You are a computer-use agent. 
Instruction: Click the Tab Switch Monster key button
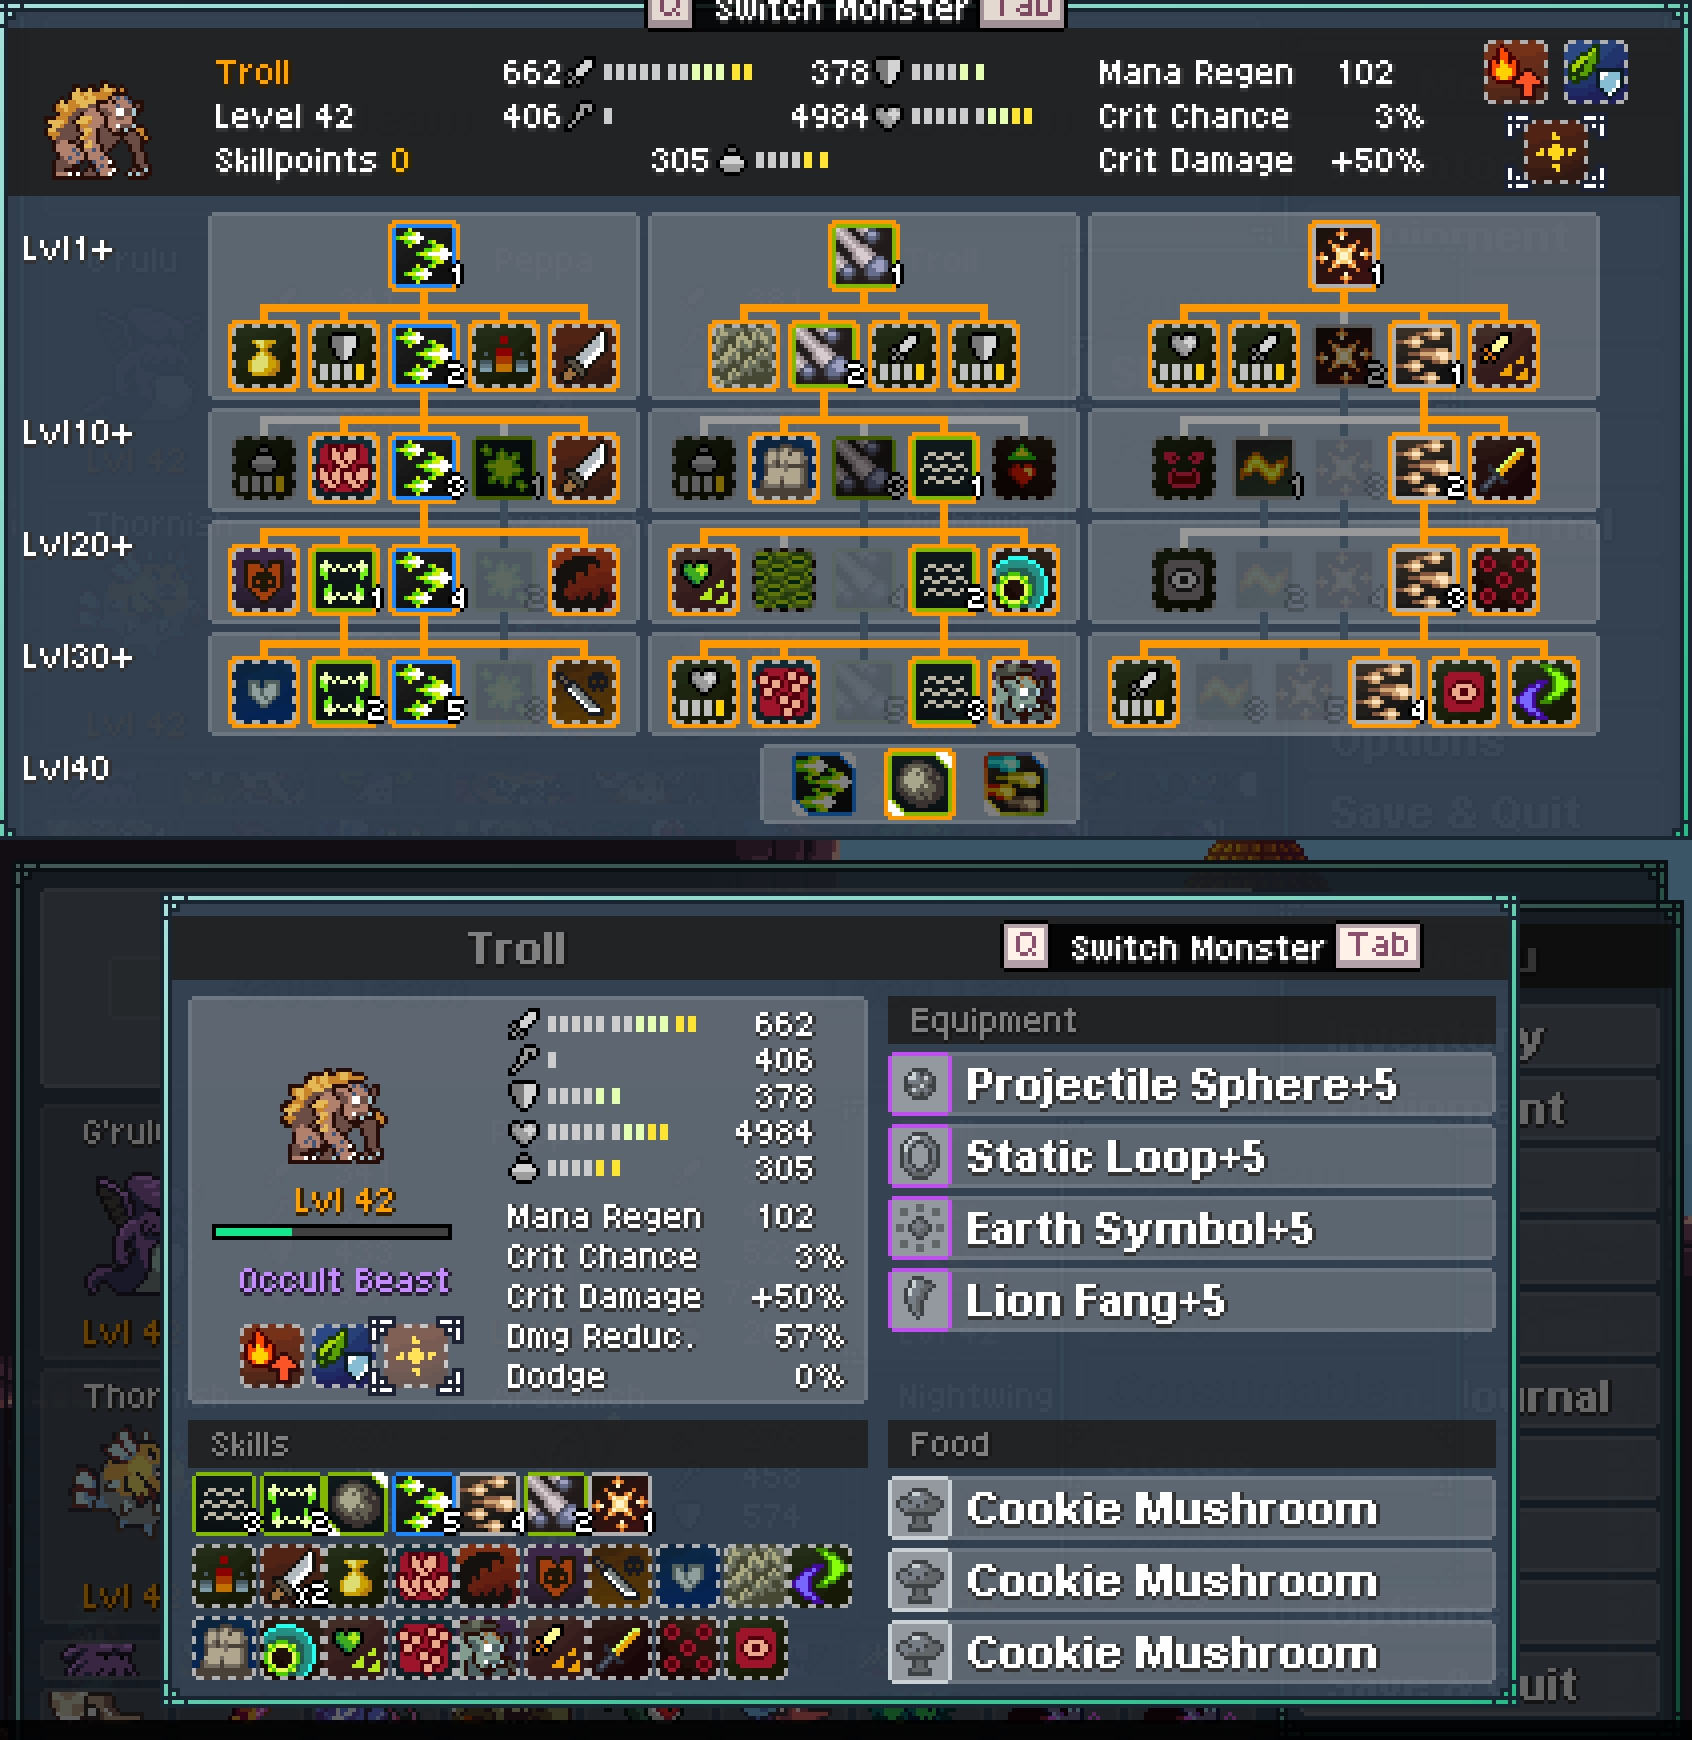tap(1378, 945)
